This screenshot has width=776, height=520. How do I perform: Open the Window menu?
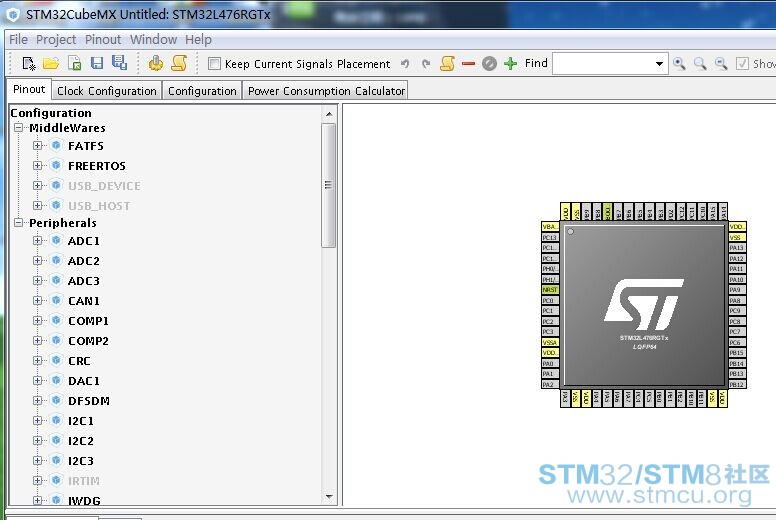[x=153, y=40]
